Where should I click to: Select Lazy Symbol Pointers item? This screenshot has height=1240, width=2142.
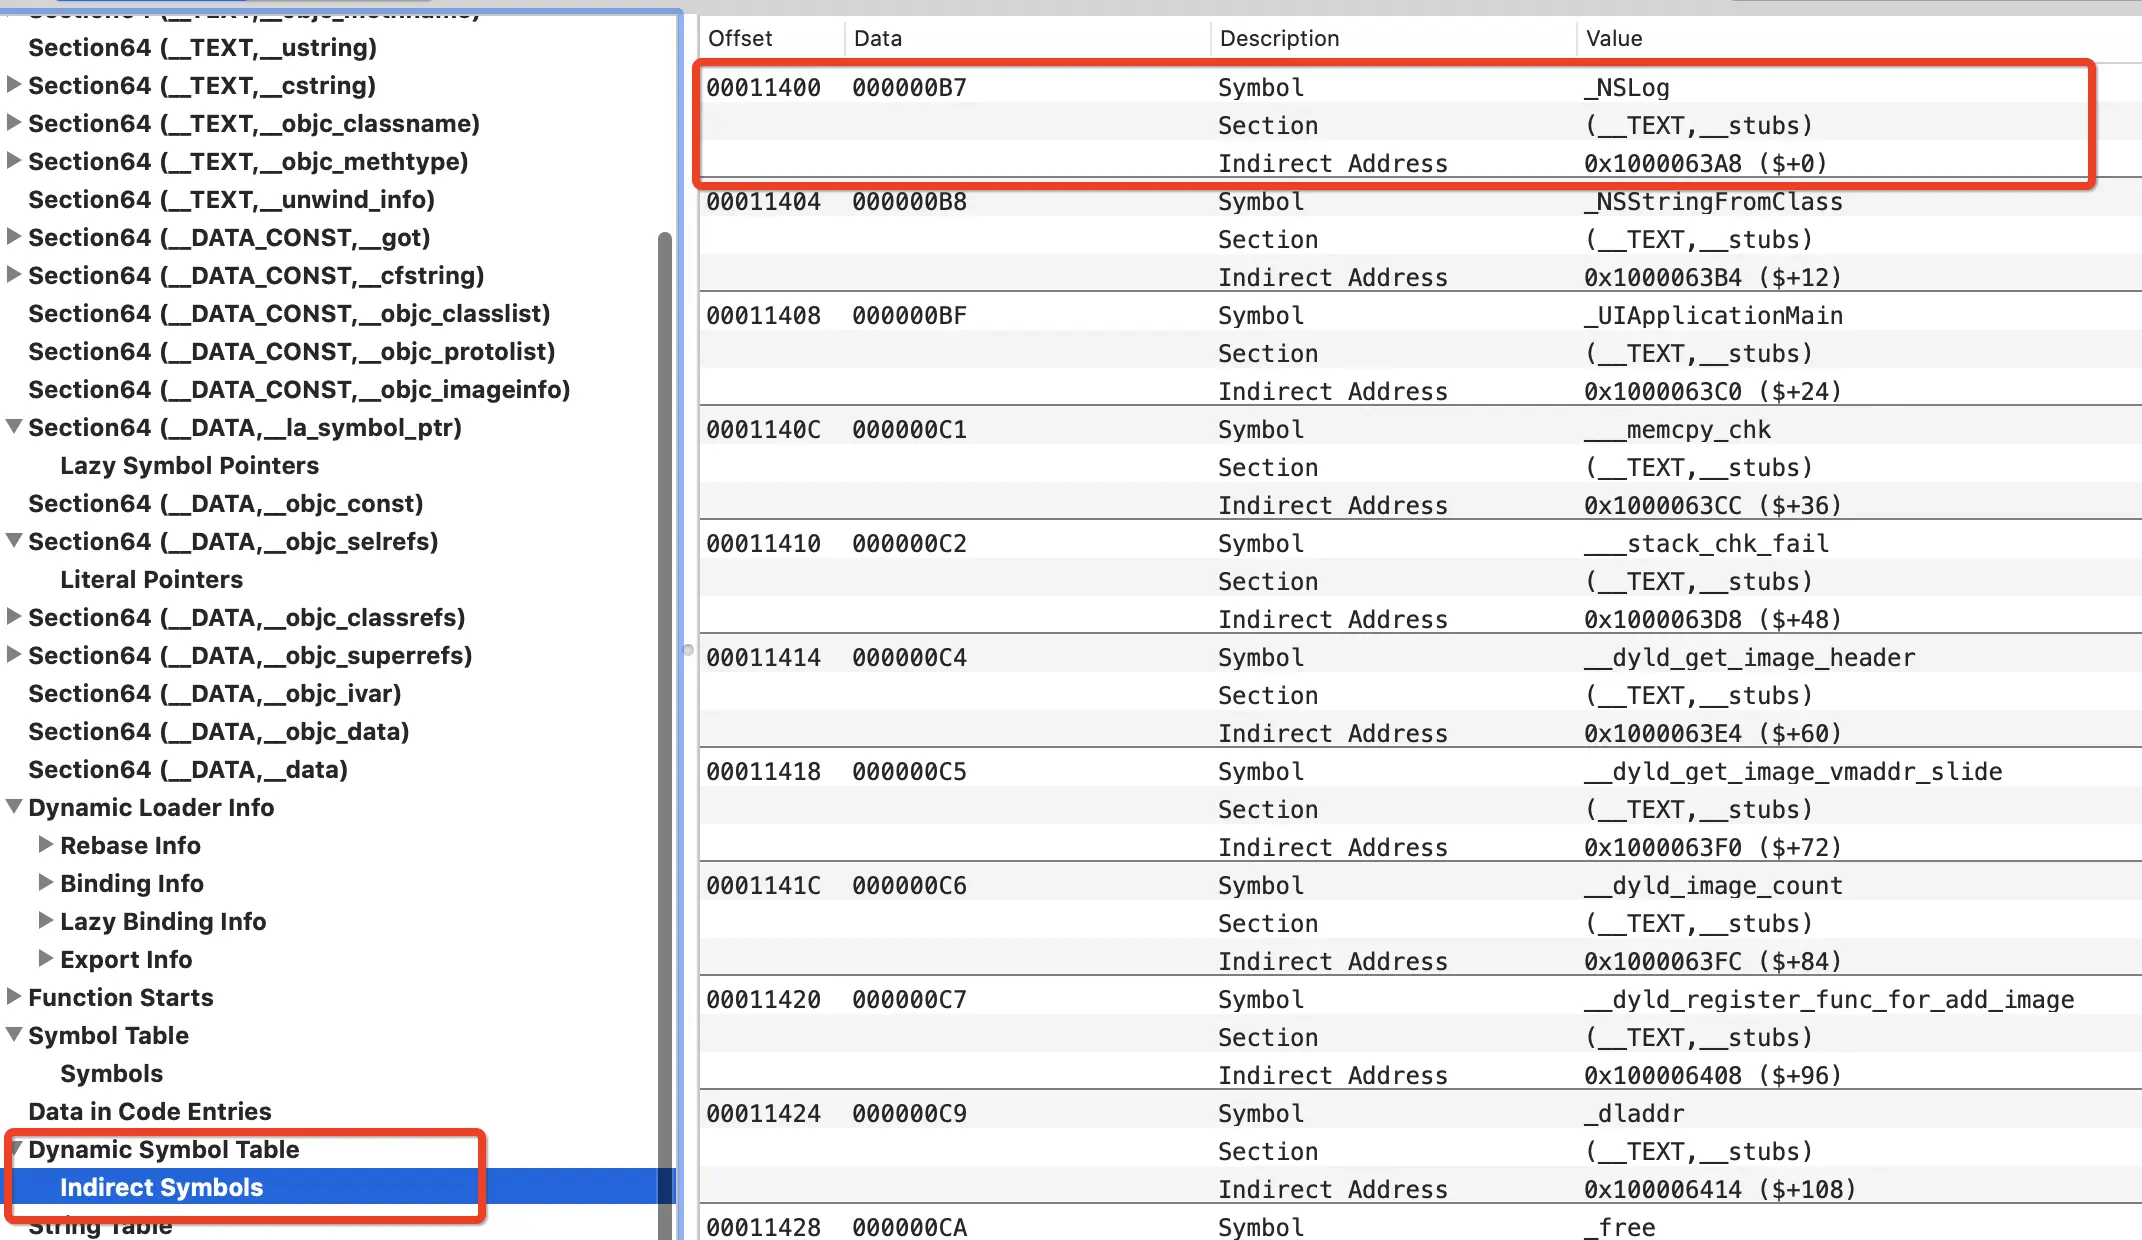pyautogui.click(x=189, y=466)
